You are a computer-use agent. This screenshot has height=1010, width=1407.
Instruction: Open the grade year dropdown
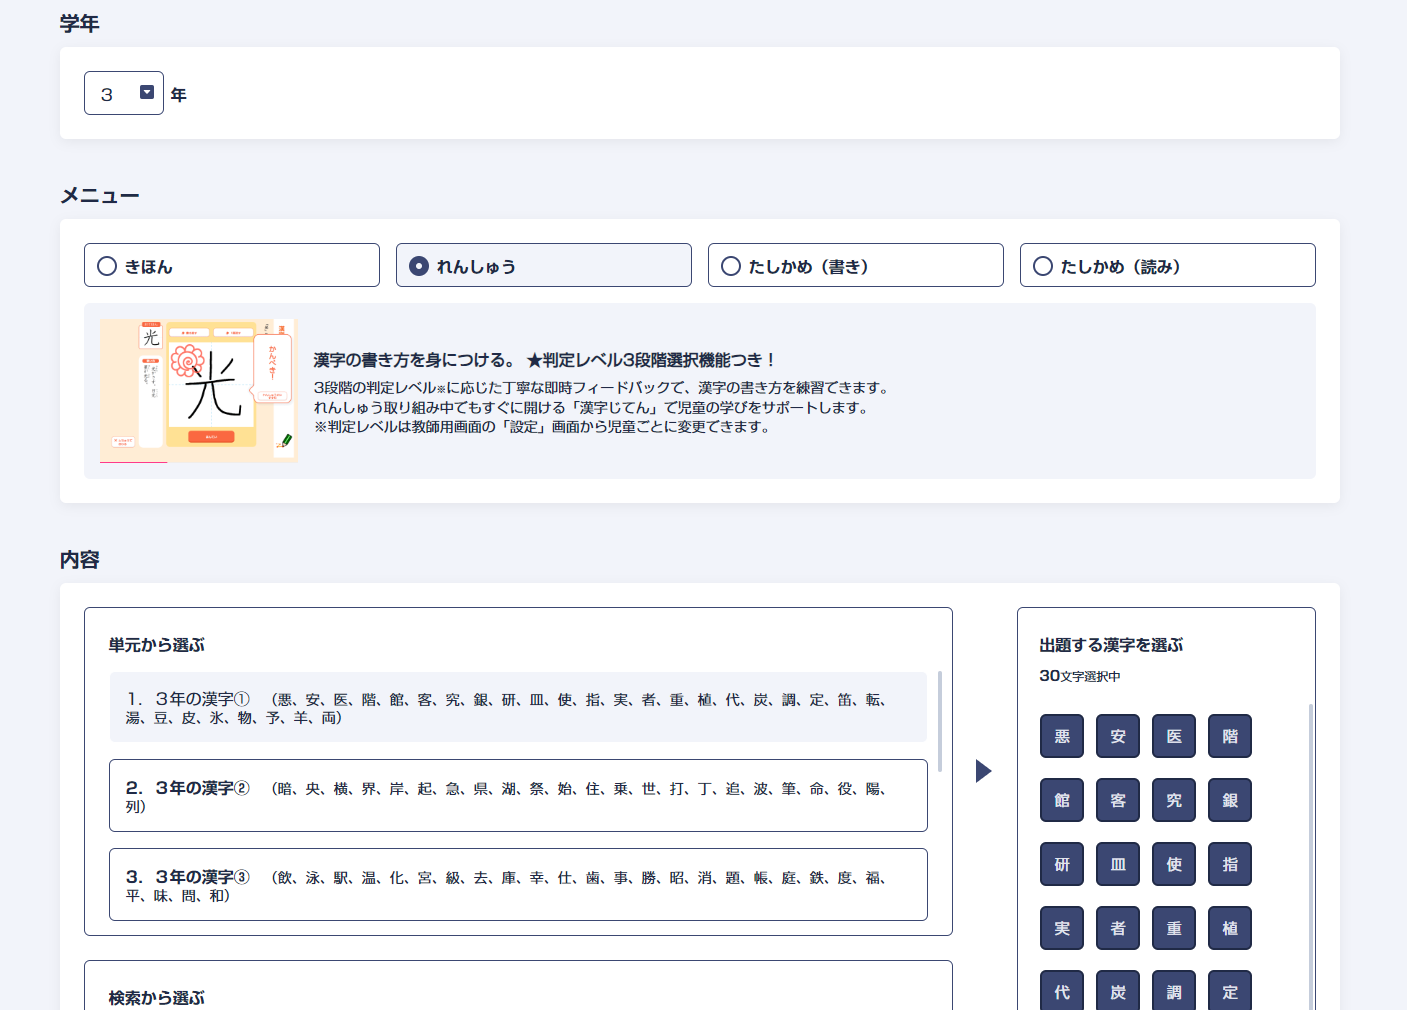124,94
